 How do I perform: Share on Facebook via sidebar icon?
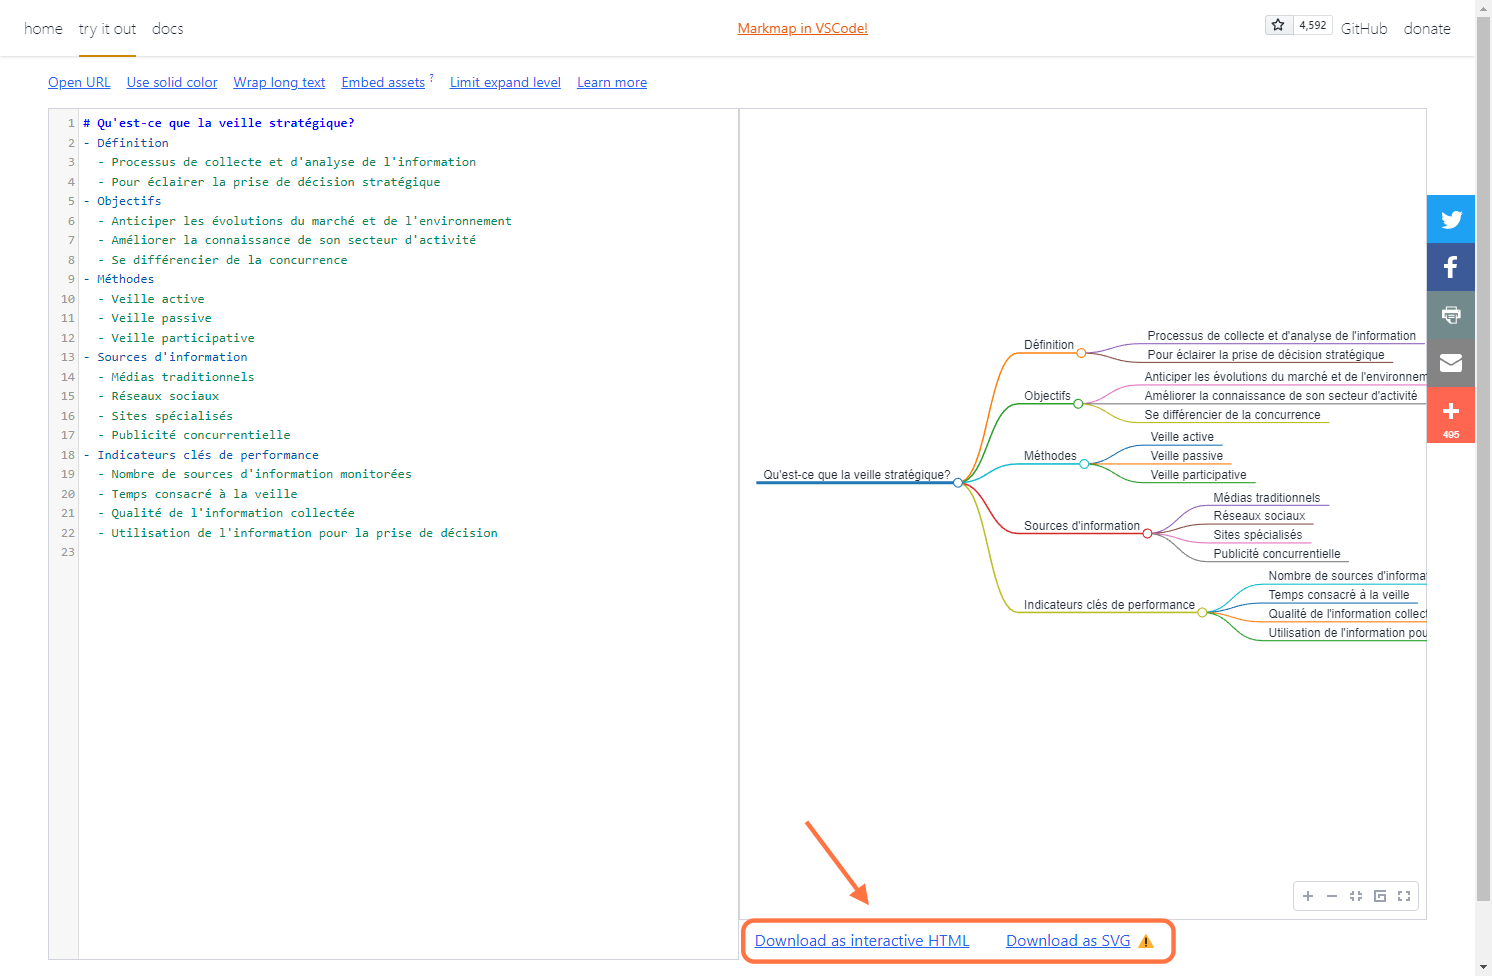(1451, 267)
